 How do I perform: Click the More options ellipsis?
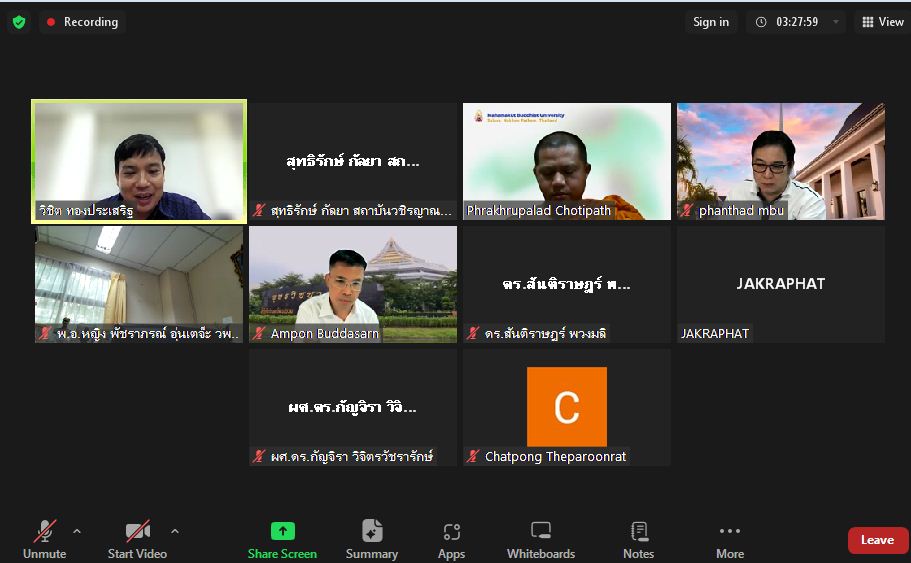tap(729, 539)
